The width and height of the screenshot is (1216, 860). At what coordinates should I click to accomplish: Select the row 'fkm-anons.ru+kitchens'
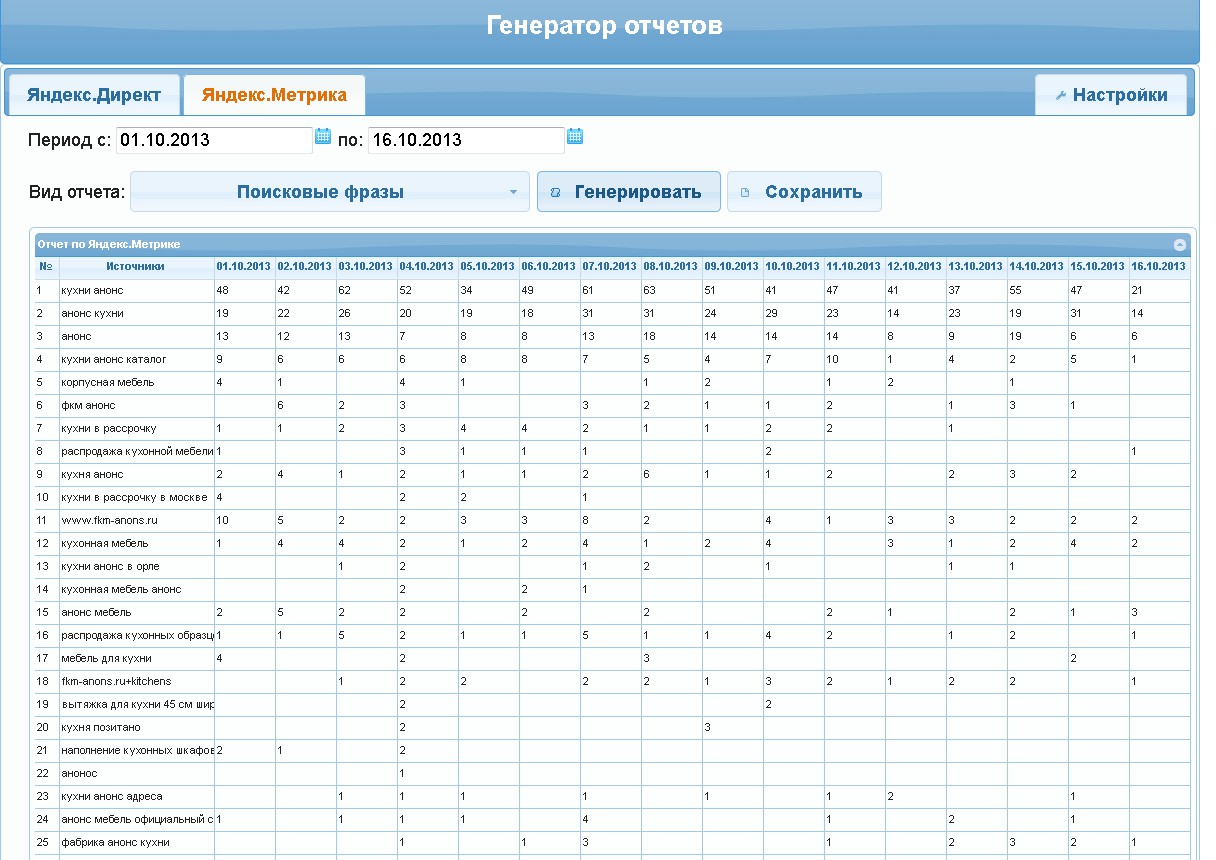(x=611, y=682)
